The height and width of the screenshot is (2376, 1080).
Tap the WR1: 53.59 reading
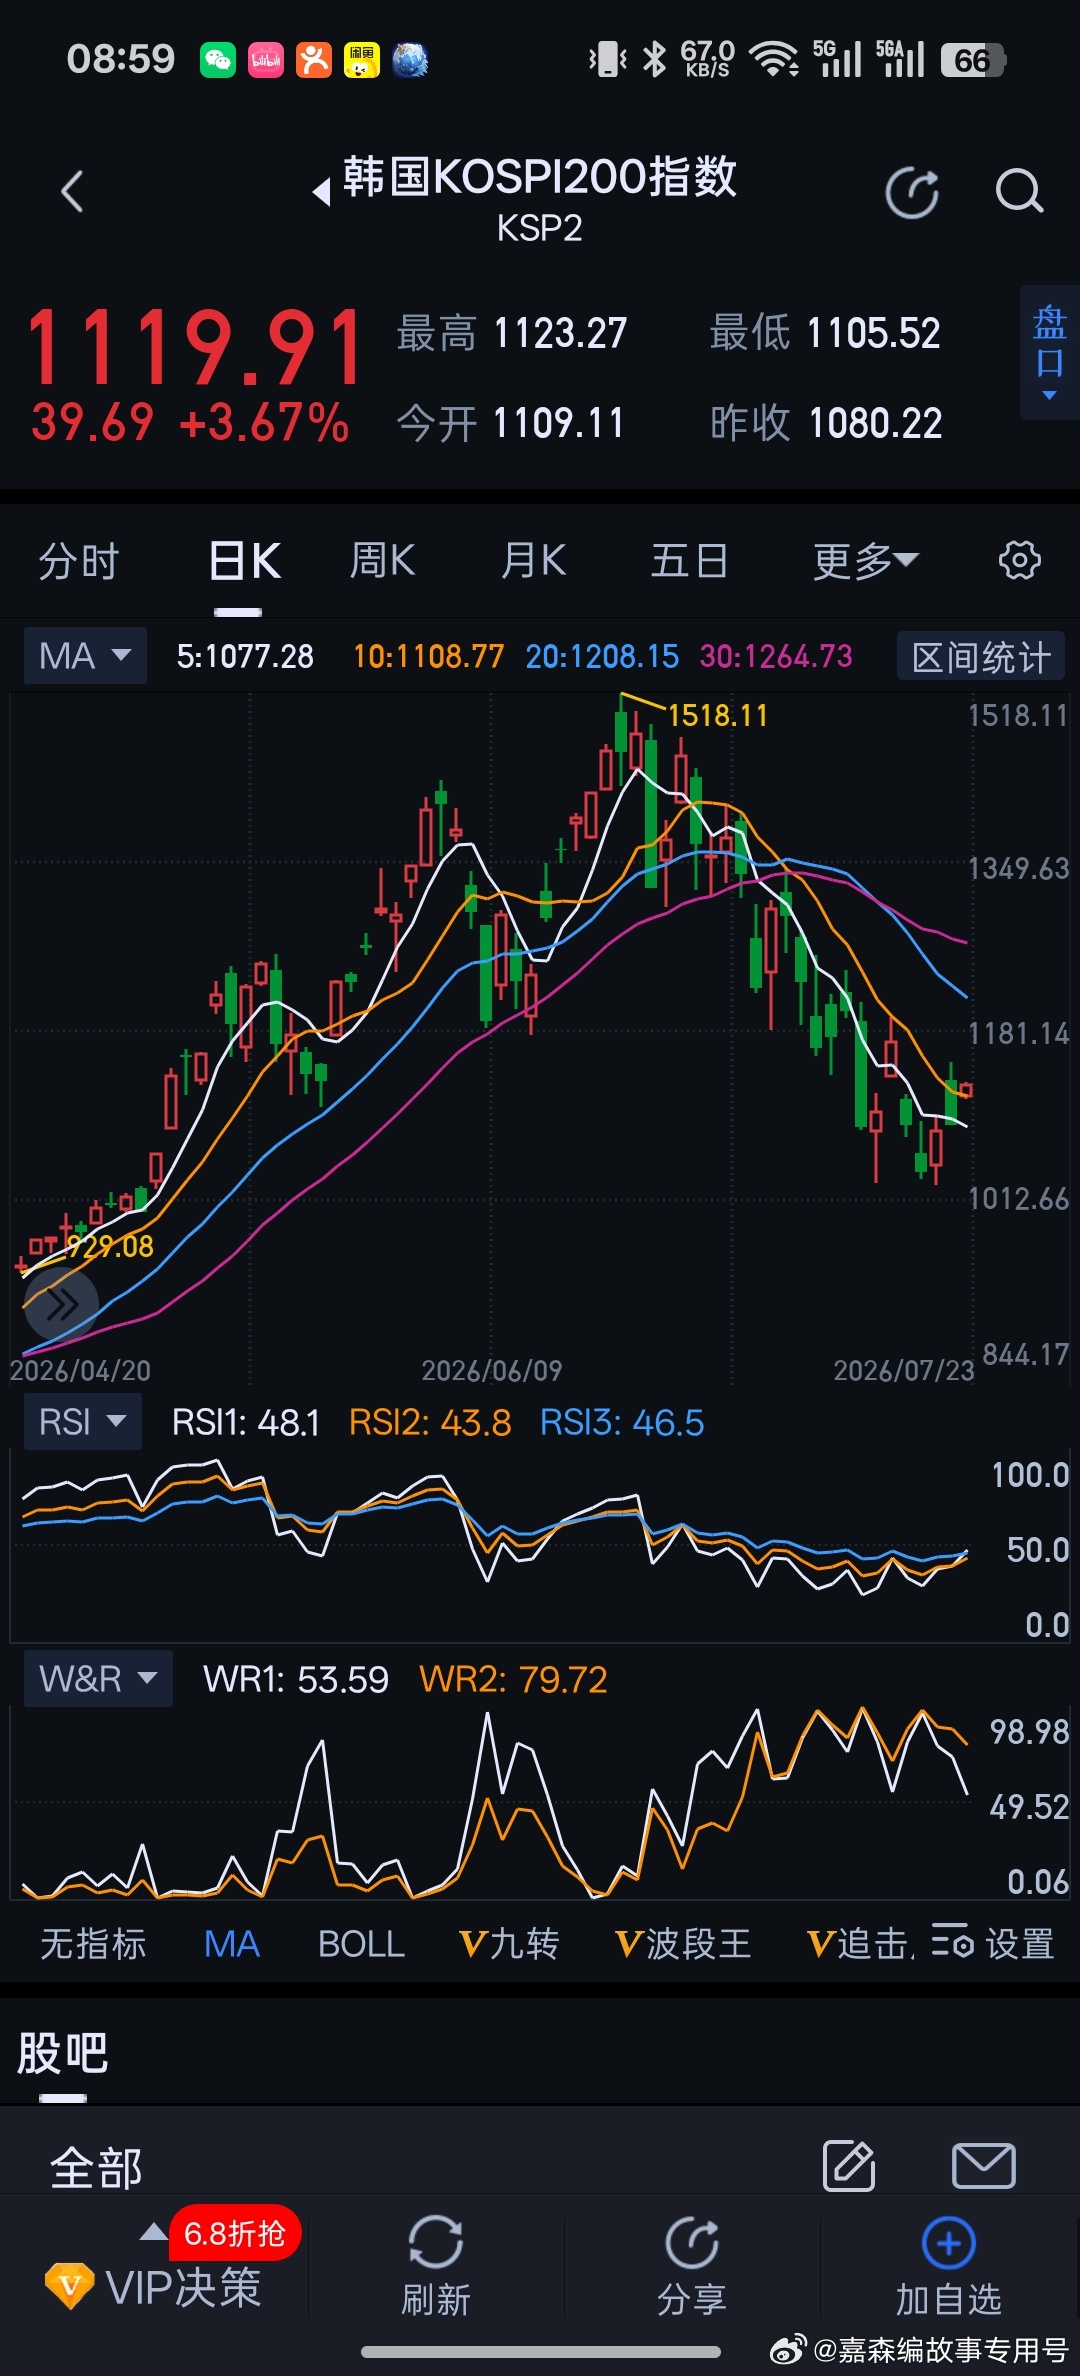(296, 1679)
